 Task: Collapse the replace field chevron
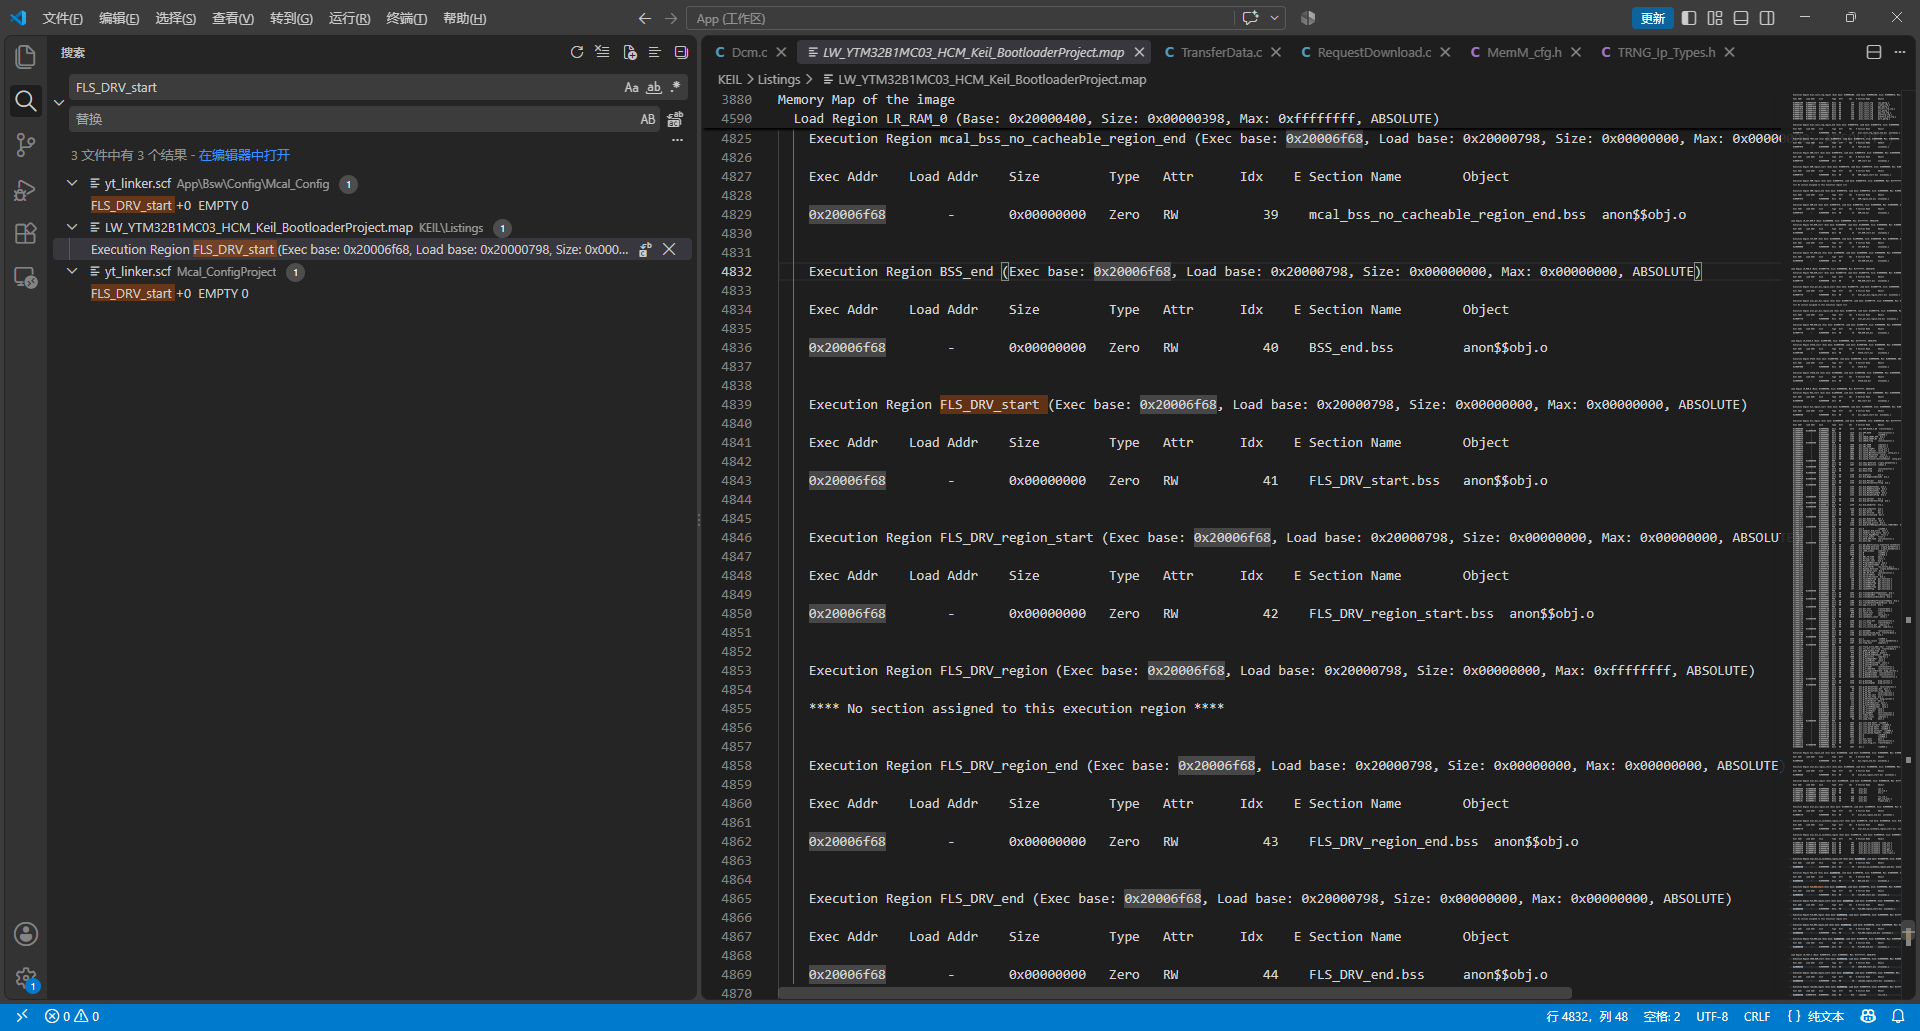pyautogui.click(x=59, y=102)
